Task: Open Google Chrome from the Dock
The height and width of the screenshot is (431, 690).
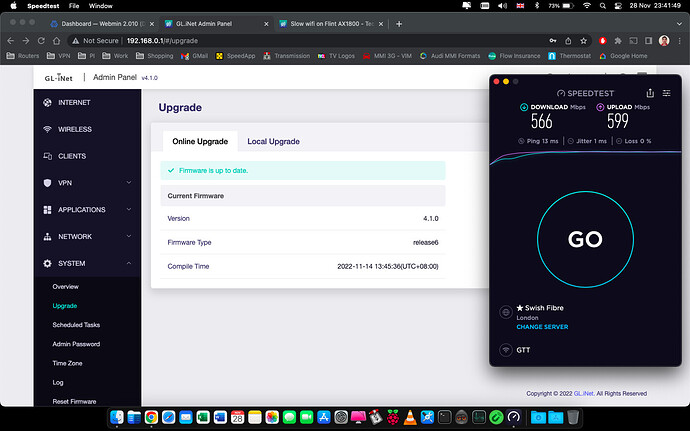Action: click(151, 417)
